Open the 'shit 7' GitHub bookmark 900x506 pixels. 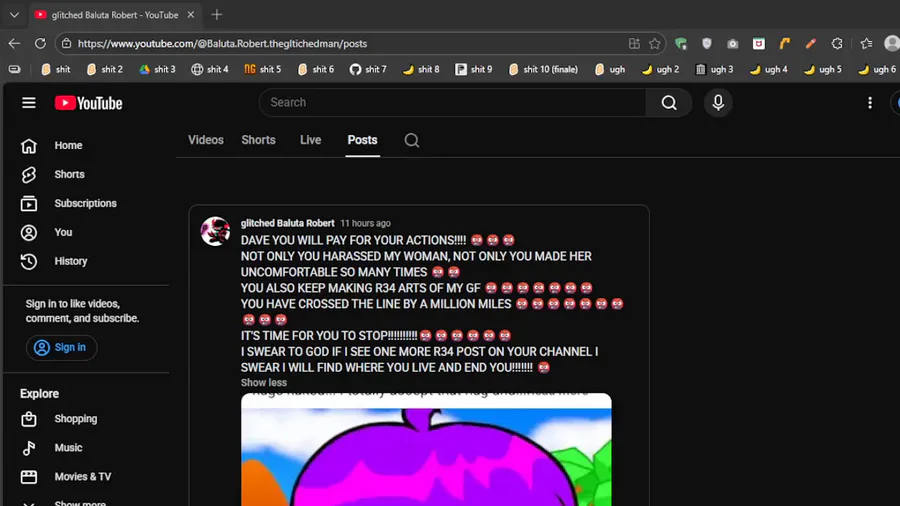coord(368,69)
